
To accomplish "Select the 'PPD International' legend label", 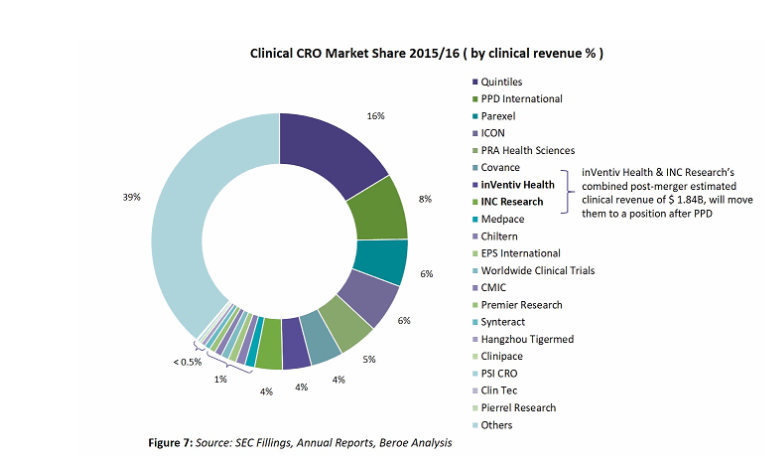I will click(521, 99).
